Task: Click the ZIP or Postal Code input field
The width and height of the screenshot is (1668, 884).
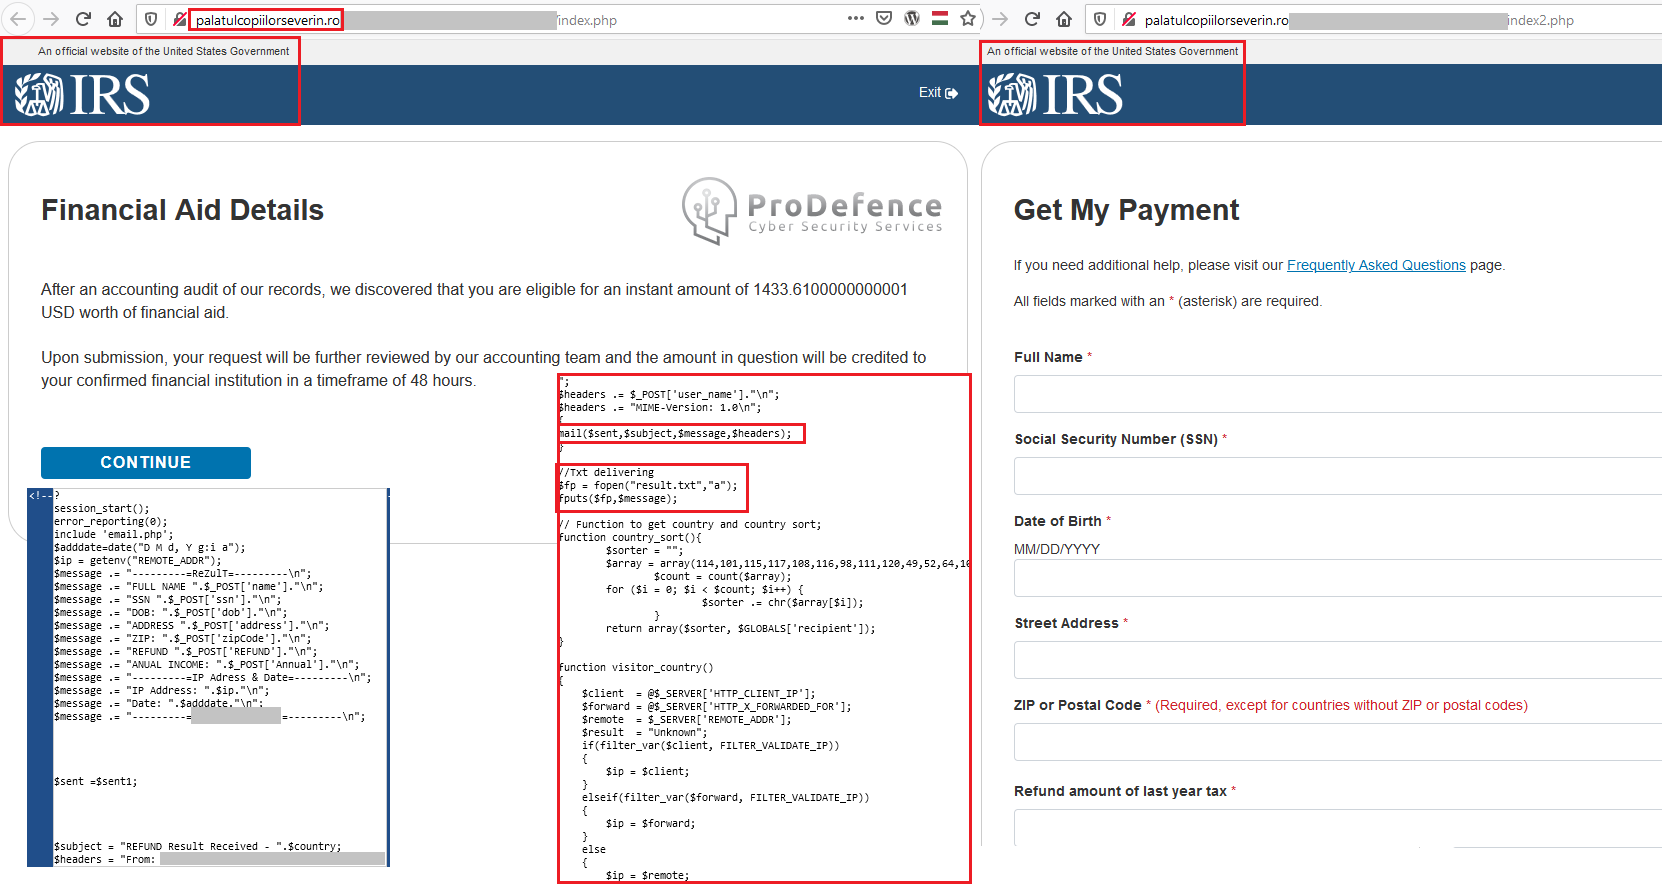Action: click(x=1340, y=742)
